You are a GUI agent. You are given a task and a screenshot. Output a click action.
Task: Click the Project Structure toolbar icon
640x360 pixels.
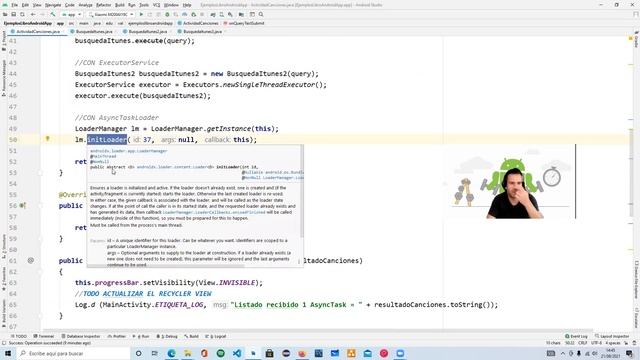tap(241, 14)
